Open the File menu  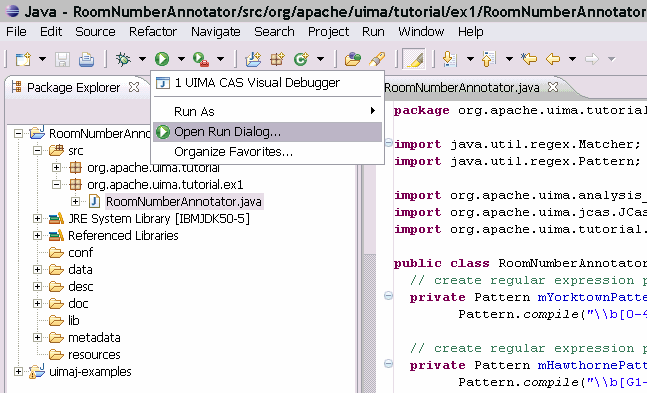(x=17, y=32)
